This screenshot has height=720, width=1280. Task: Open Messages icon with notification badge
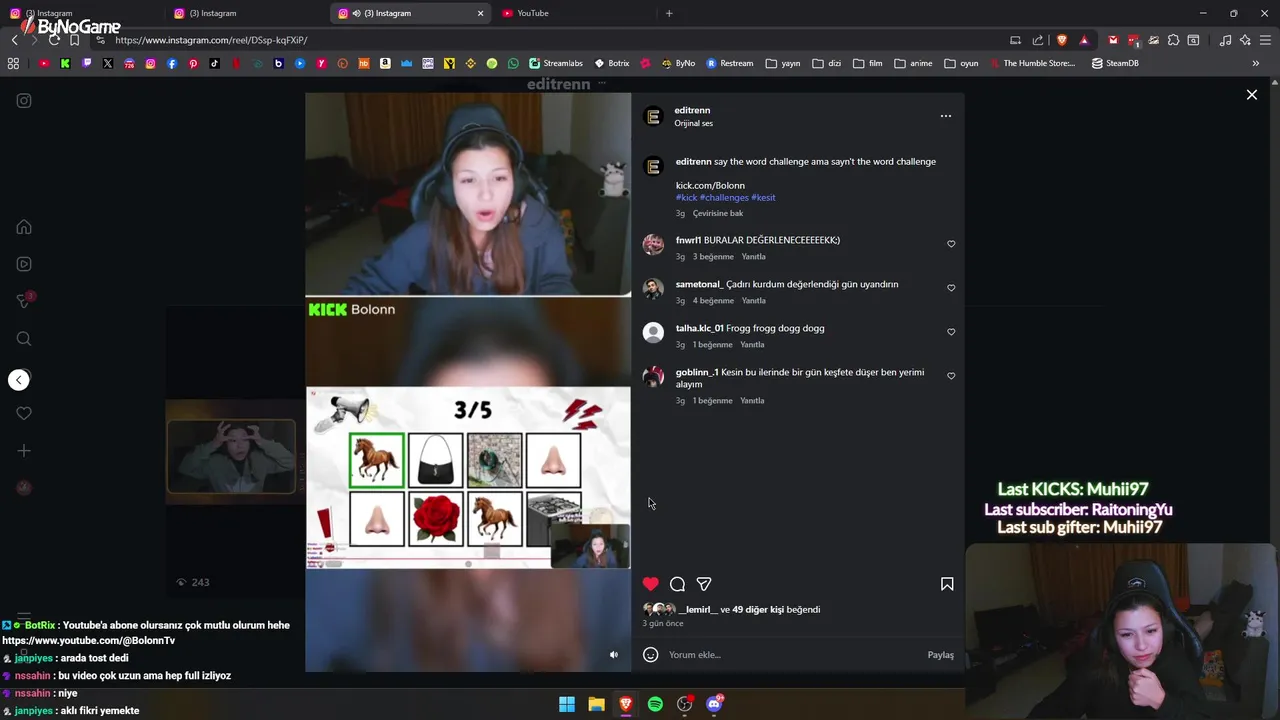[24, 301]
